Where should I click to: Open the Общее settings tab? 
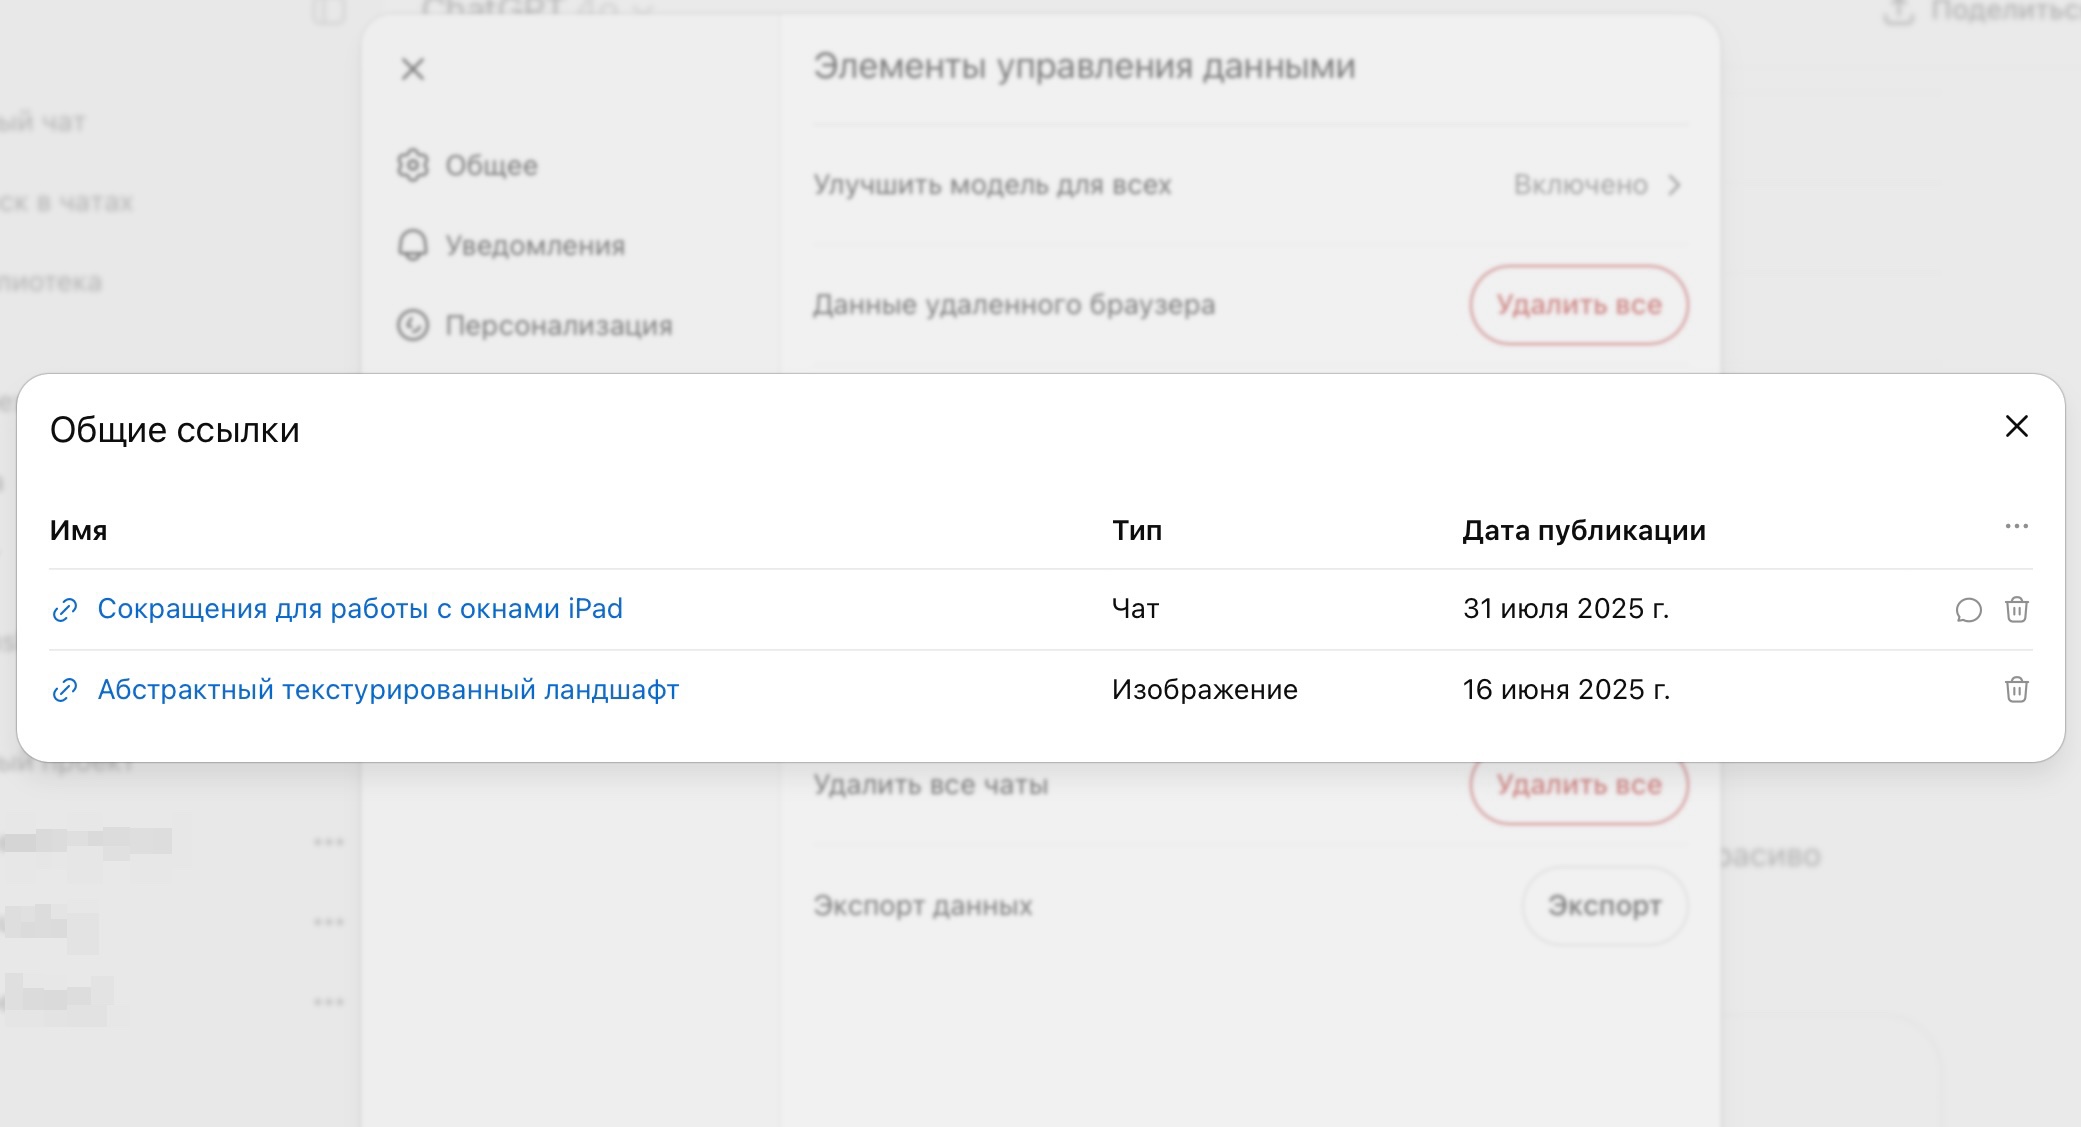click(490, 165)
